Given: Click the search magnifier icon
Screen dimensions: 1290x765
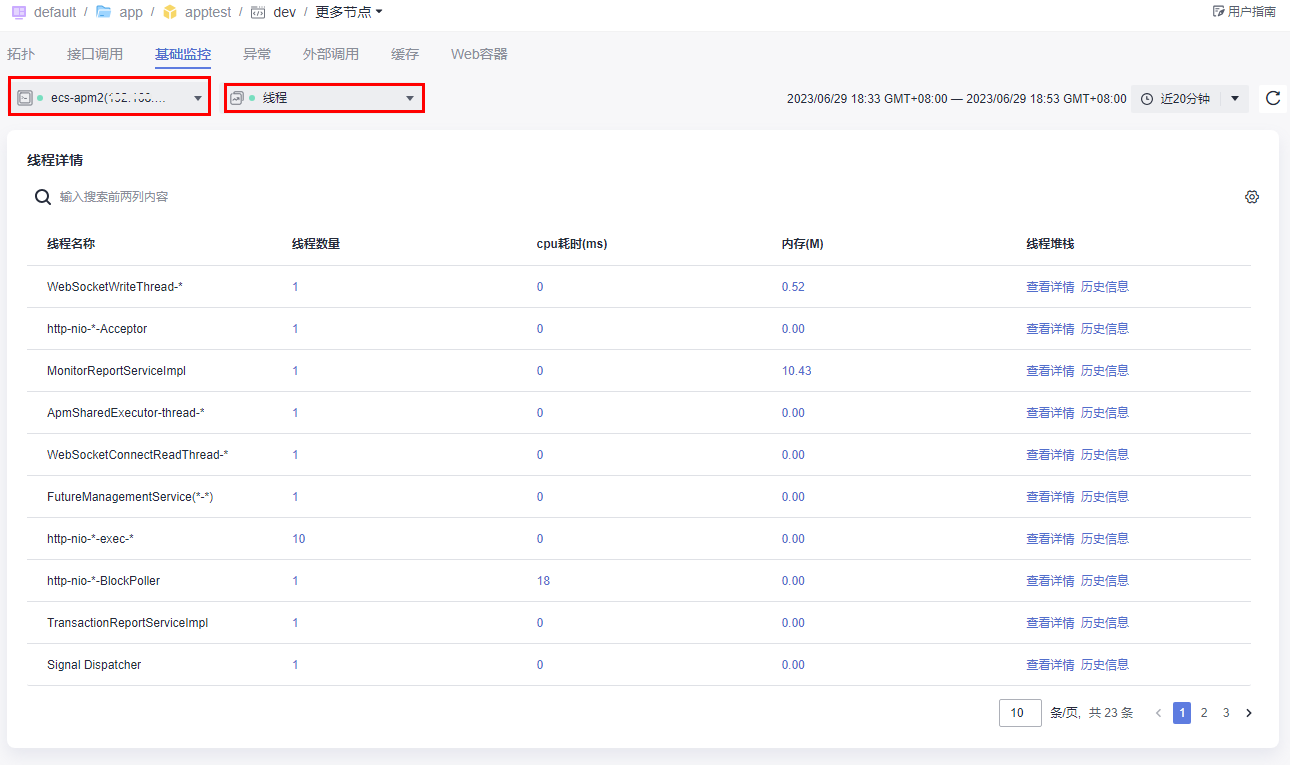Looking at the screenshot, I should [x=43, y=197].
